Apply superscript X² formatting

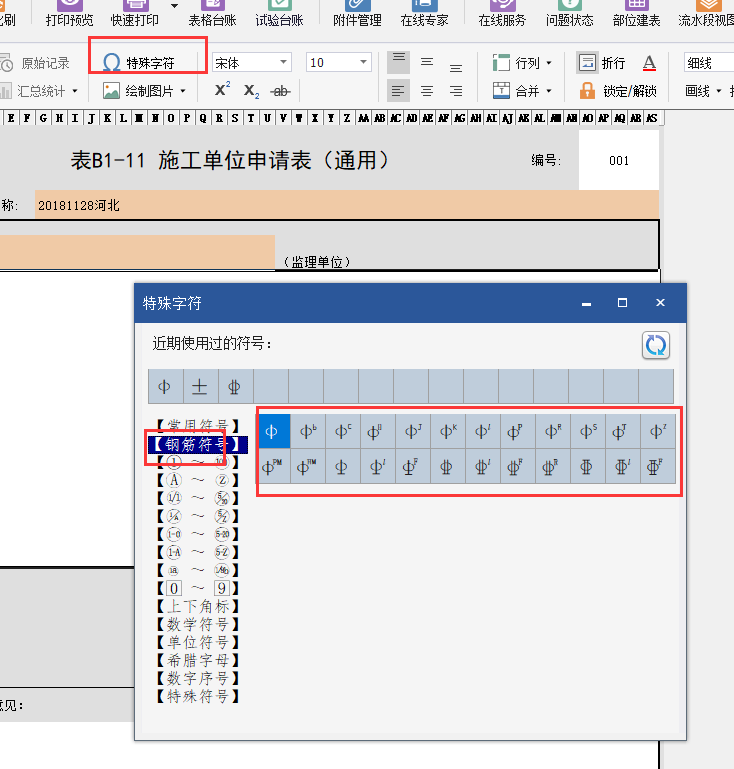click(x=223, y=90)
